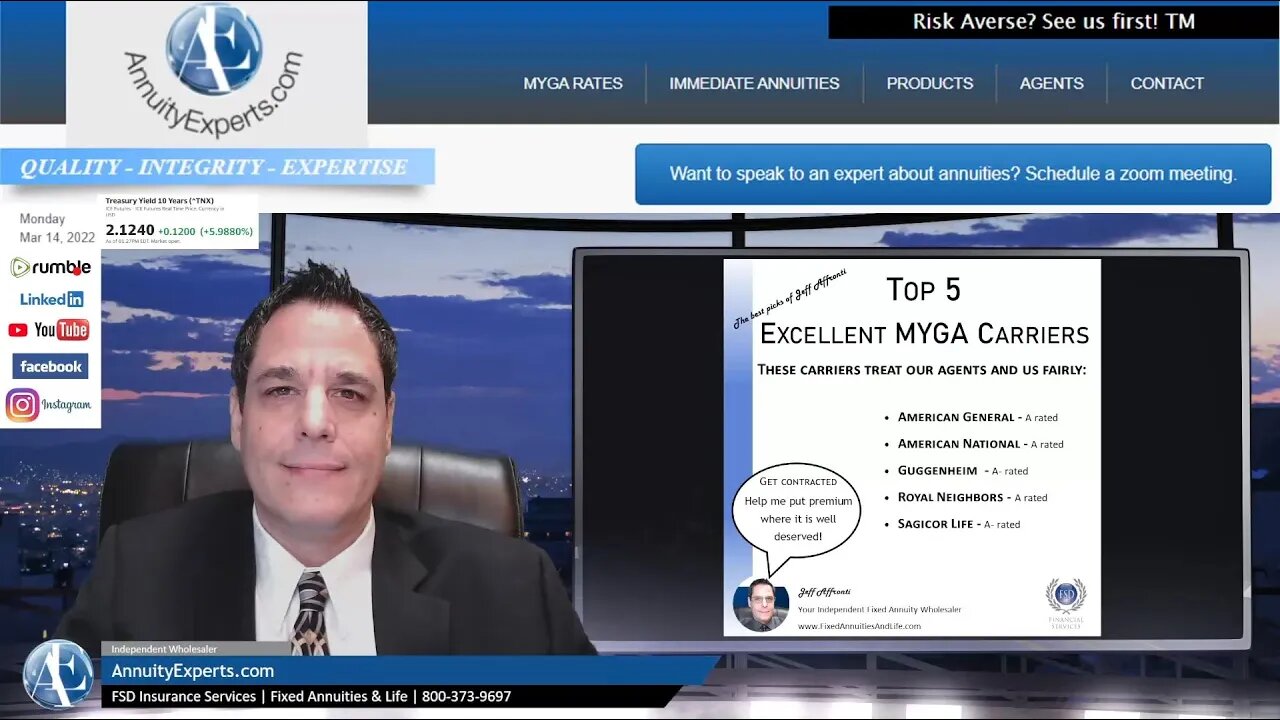
Task: Open the Facebook social link
Action: click(x=50, y=366)
